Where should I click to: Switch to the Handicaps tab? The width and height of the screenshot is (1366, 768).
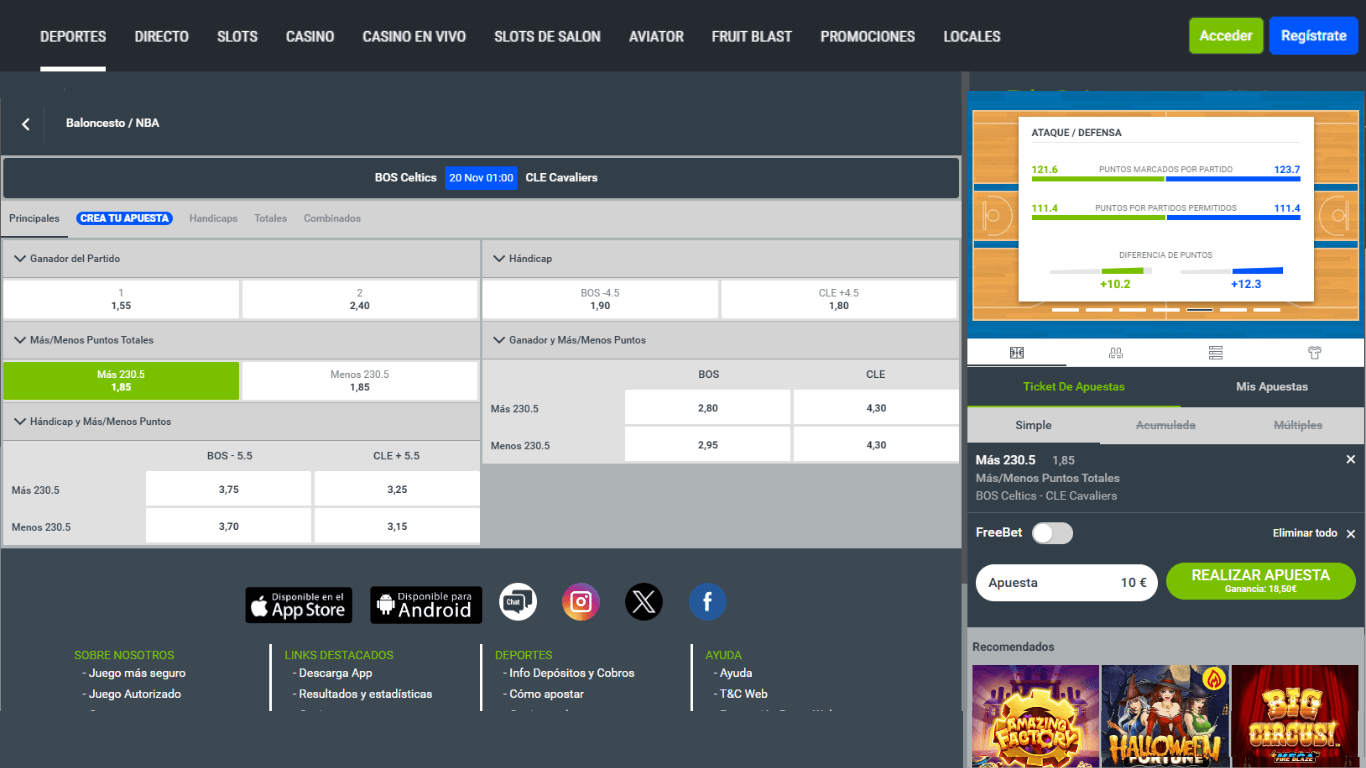click(x=213, y=218)
